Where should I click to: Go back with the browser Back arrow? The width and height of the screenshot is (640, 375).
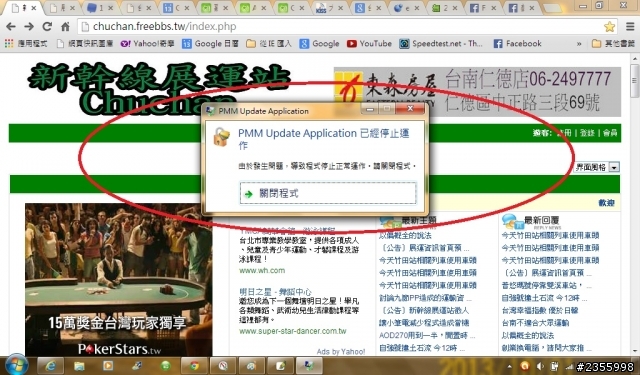11,27
